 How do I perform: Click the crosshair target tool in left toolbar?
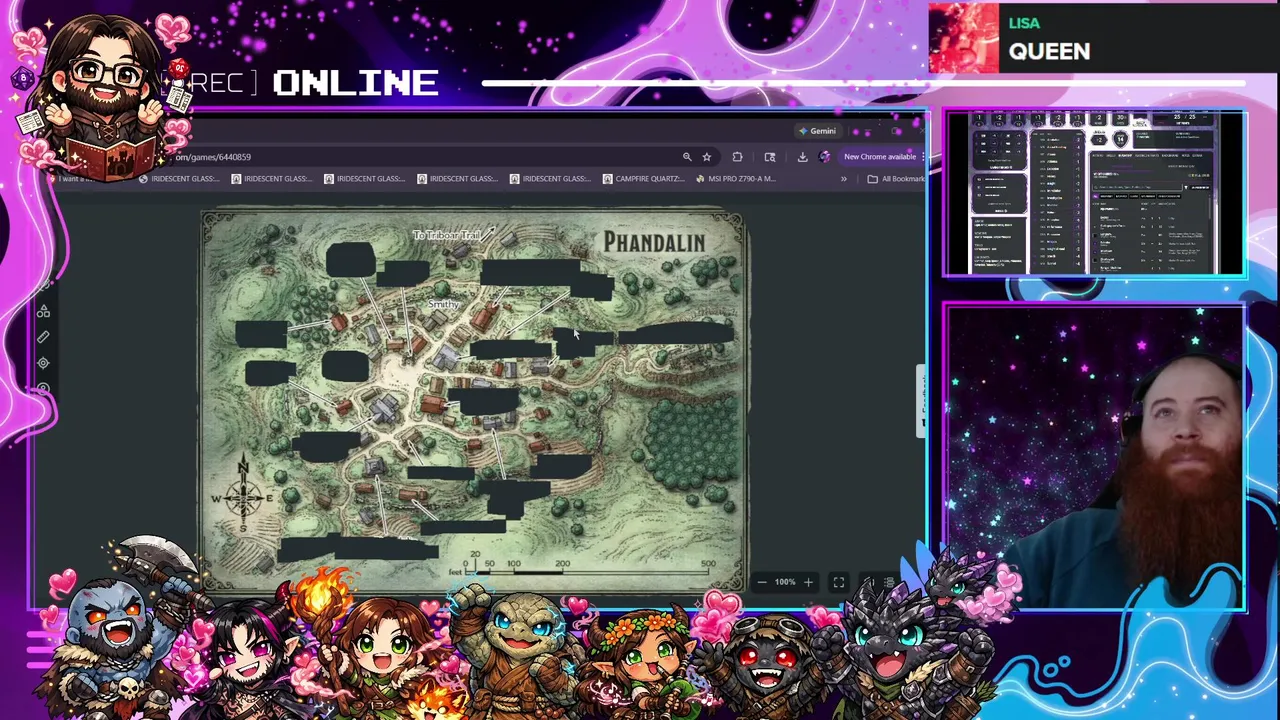pyautogui.click(x=43, y=363)
